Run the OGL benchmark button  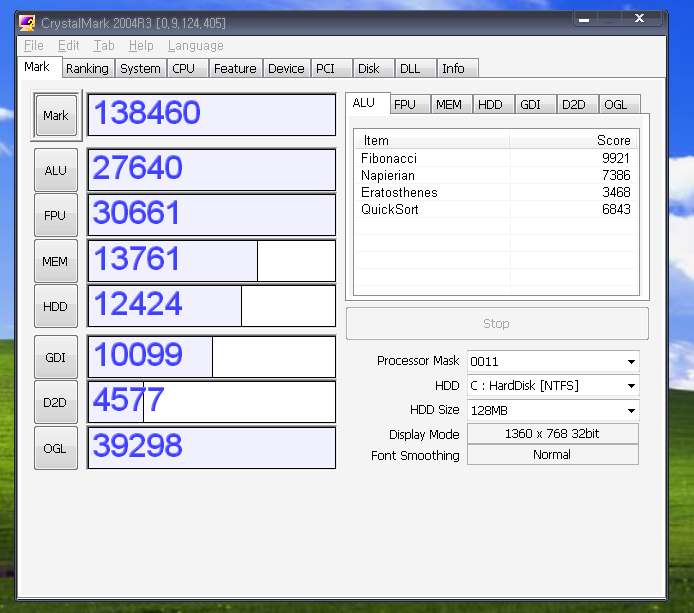pyautogui.click(x=56, y=448)
